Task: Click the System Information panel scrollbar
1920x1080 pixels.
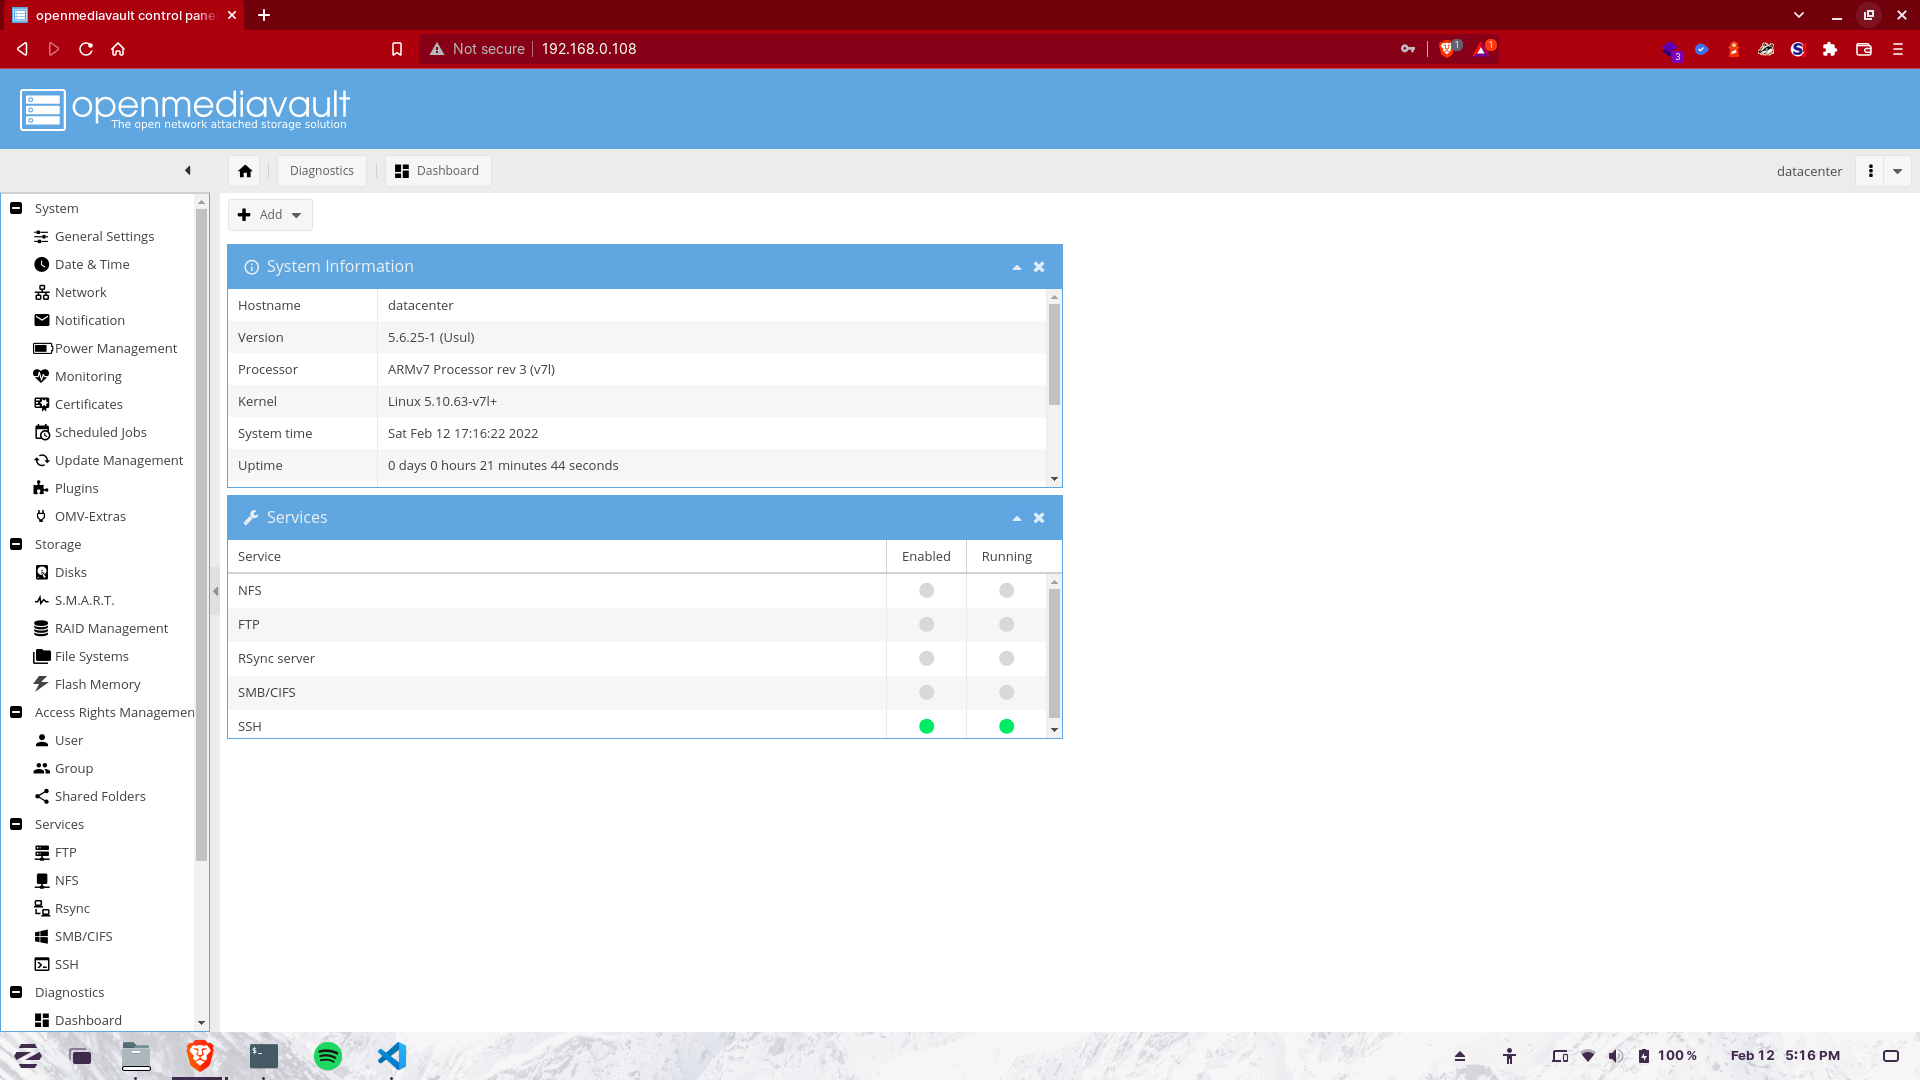Action: [1054, 355]
